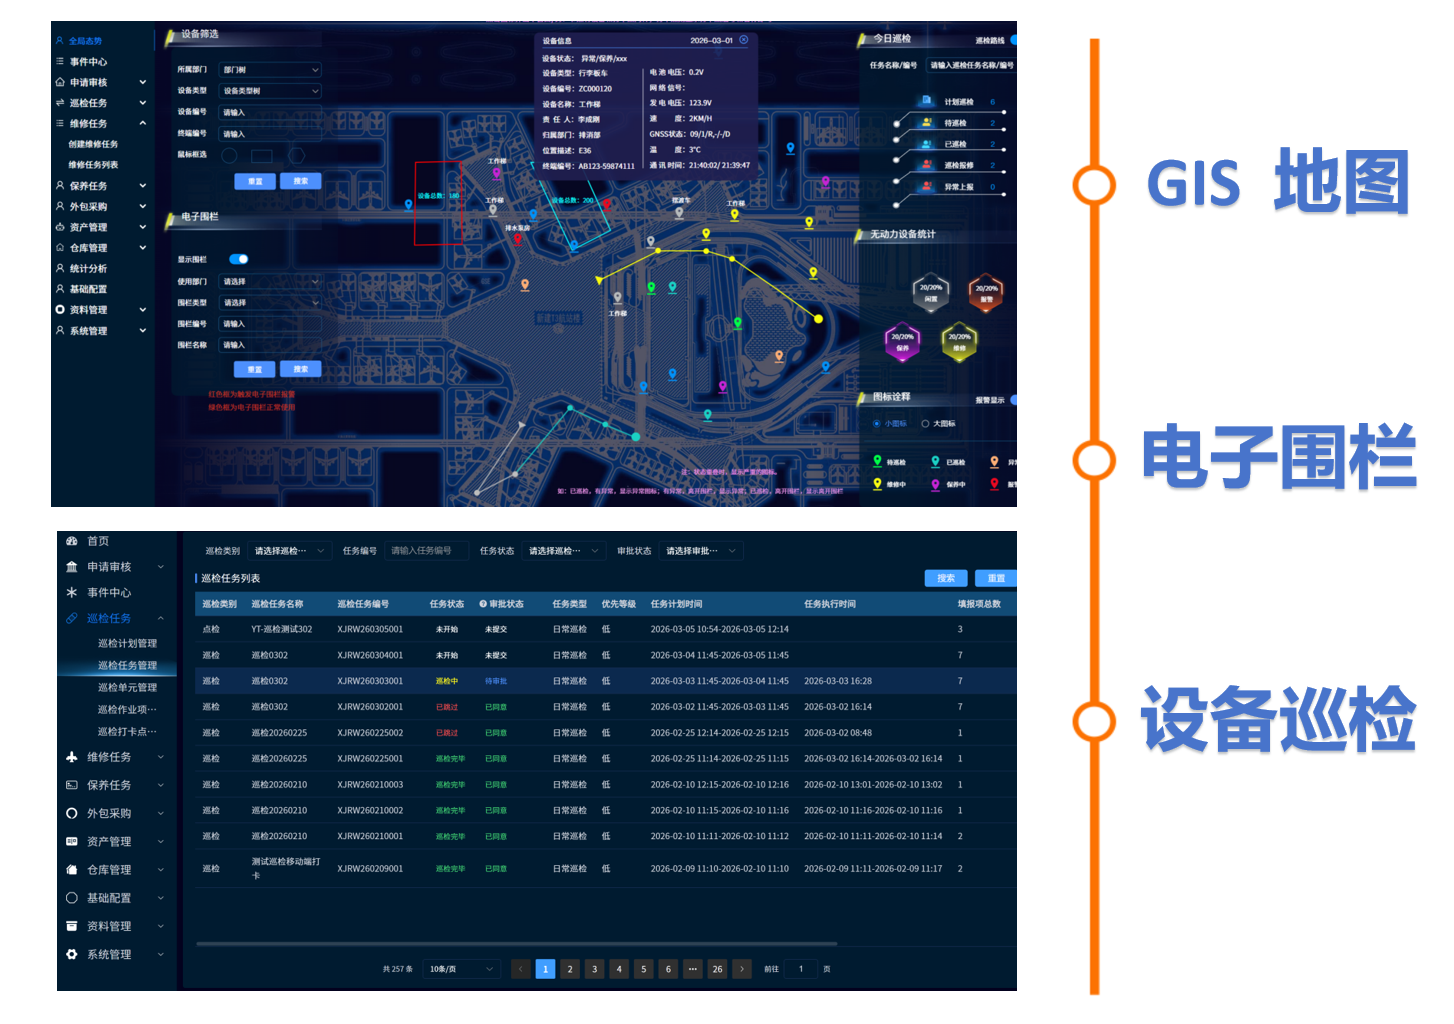Click help icon beside 审批状态 column
The width and height of the screenshot is (1454, 1024).
pos(483,604)
